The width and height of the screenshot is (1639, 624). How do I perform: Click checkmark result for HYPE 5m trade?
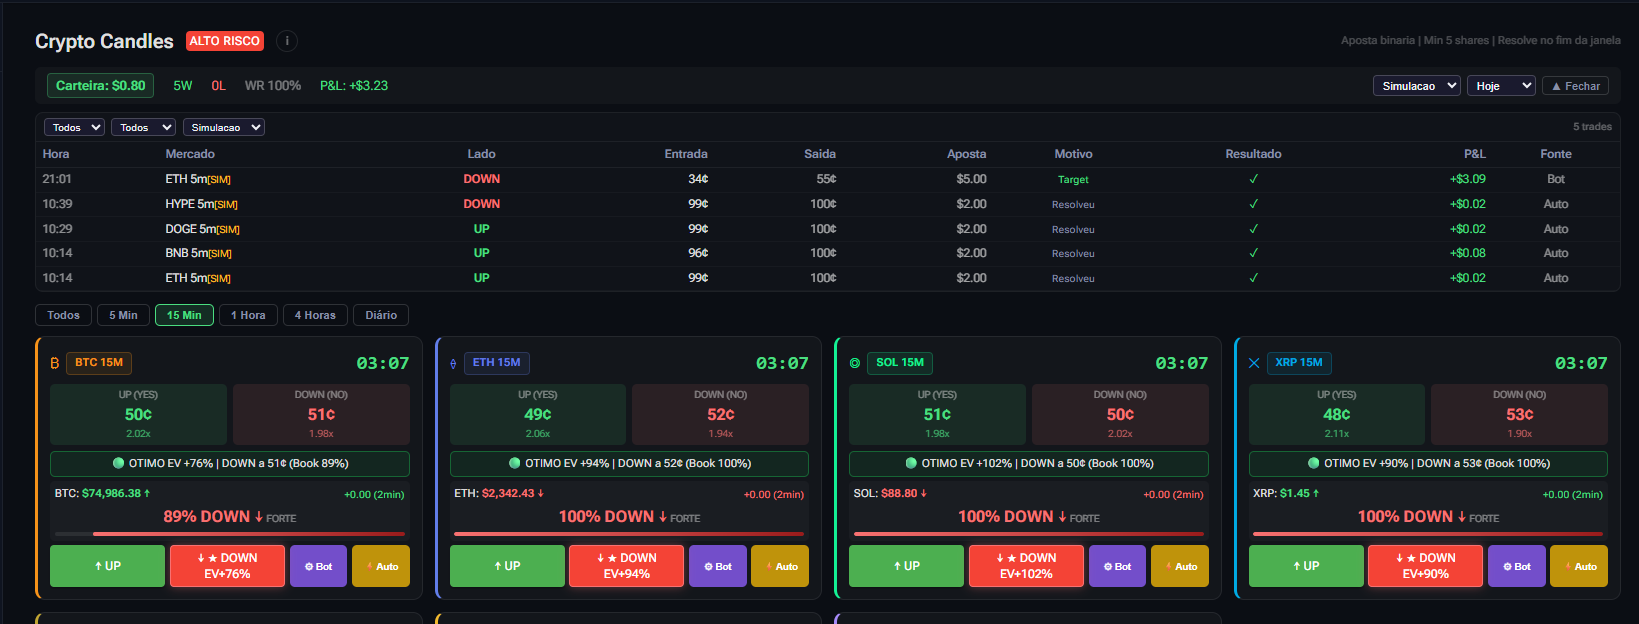click(1253, 204)
